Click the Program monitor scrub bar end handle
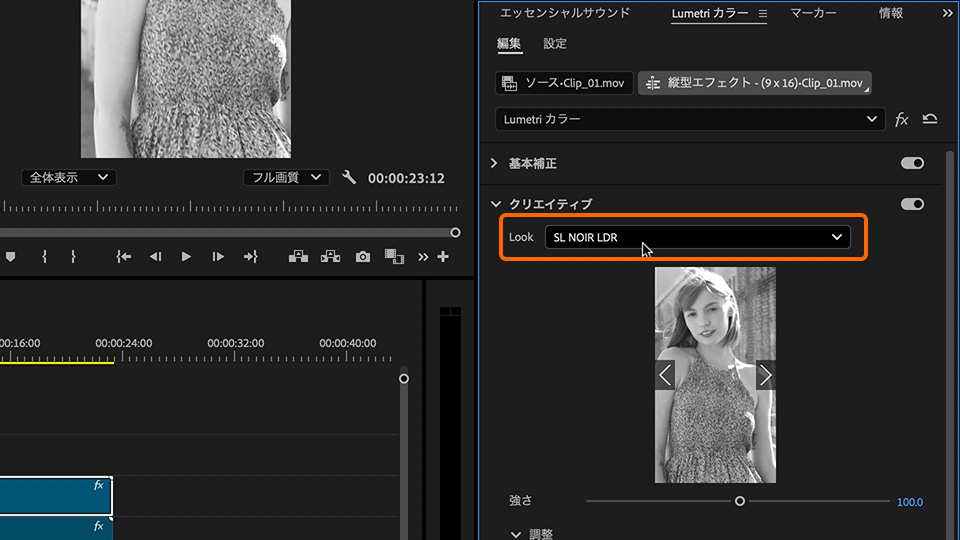 pos(455,233)
